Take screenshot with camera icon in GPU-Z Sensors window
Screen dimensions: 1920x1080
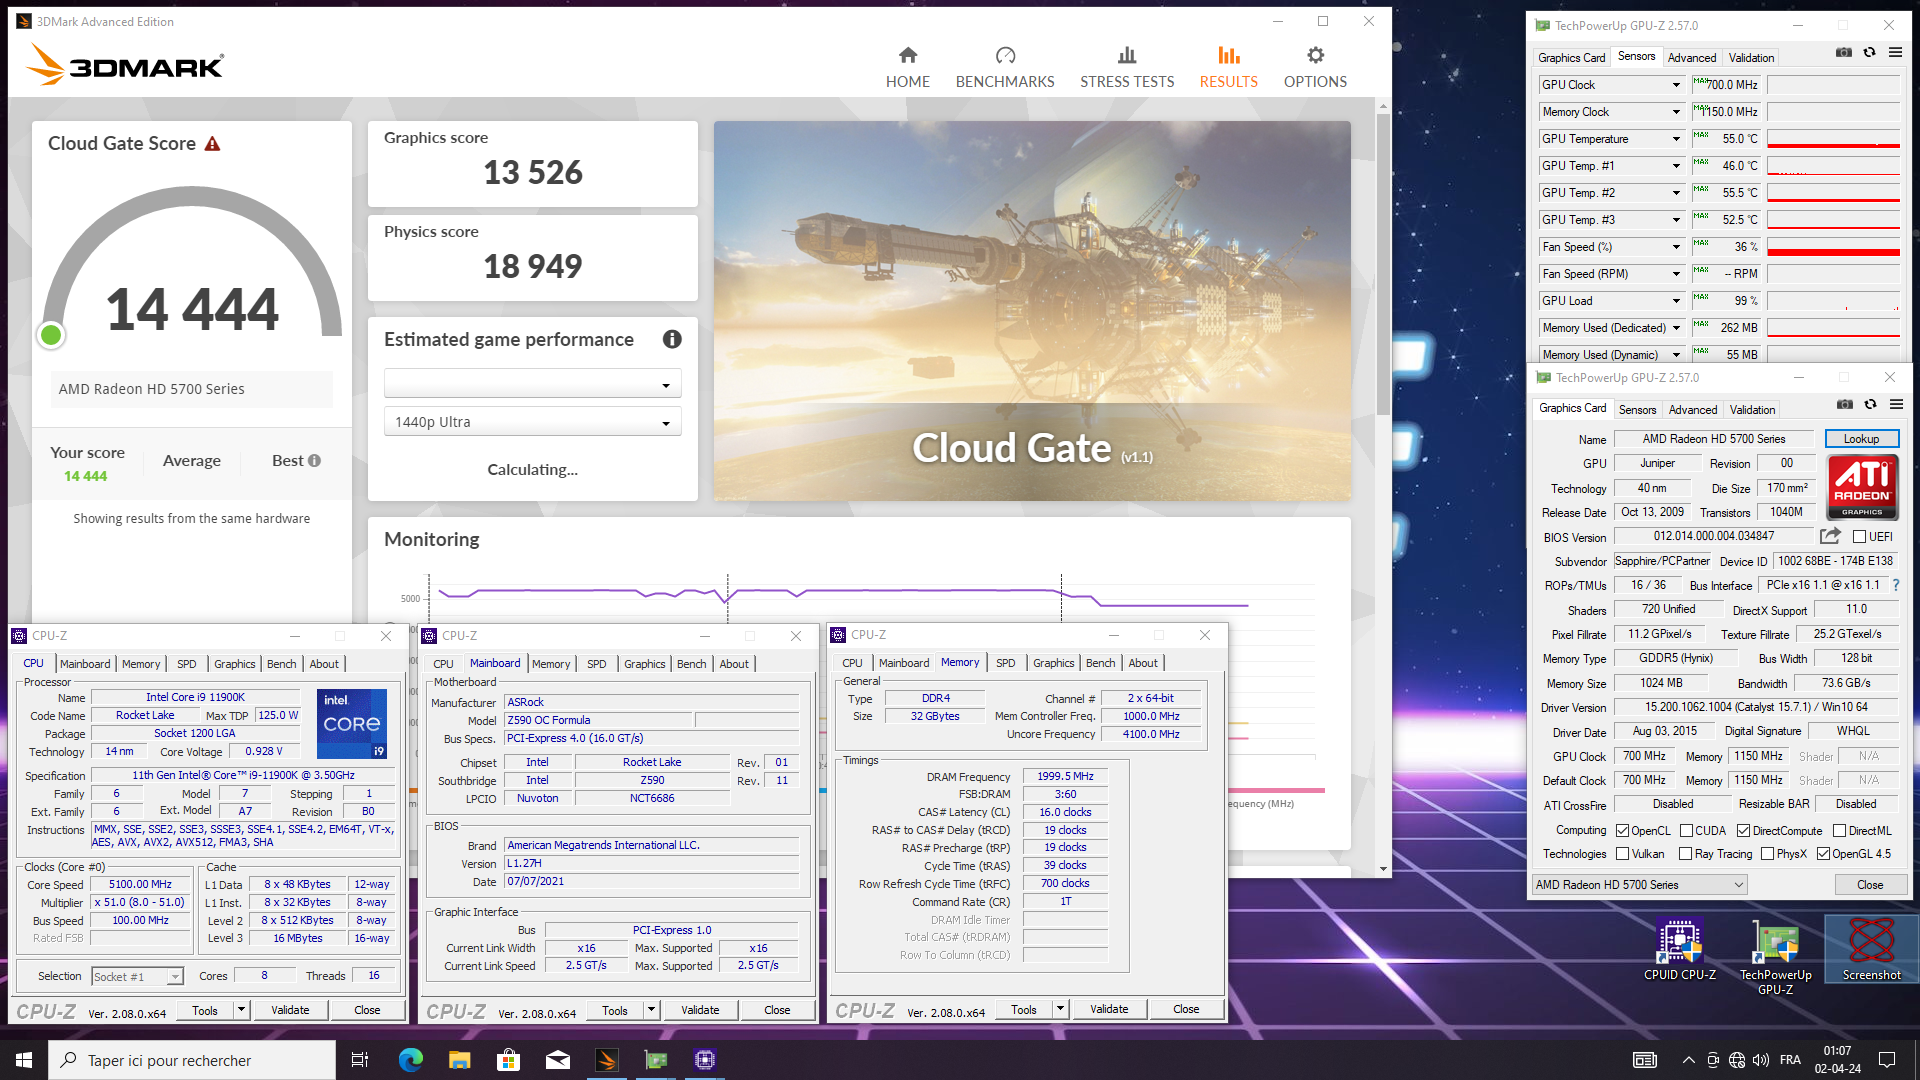pos(1843,53)
